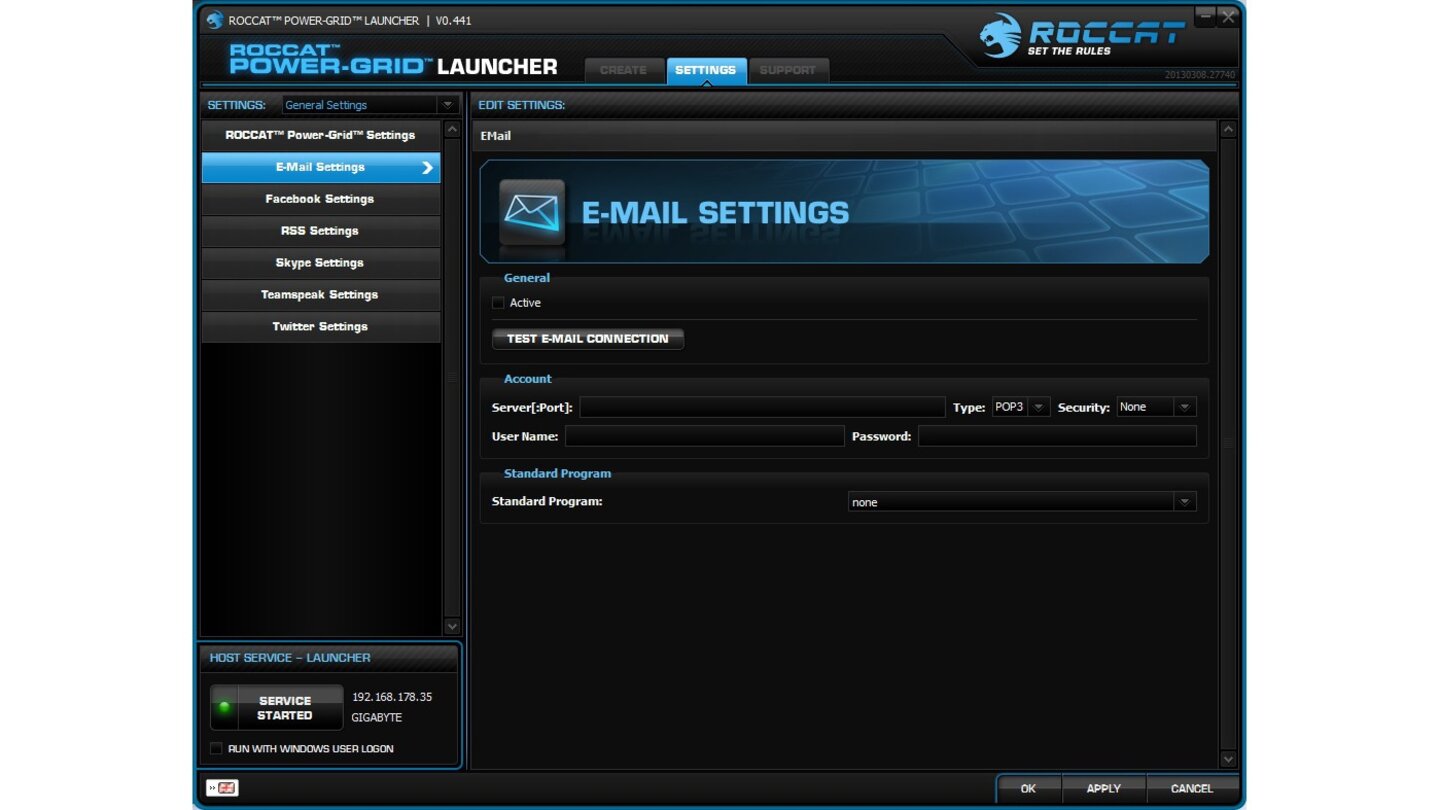The image size is (1440, 810).
Task: Close the launcher window
Action: [x=1228, y=16]
